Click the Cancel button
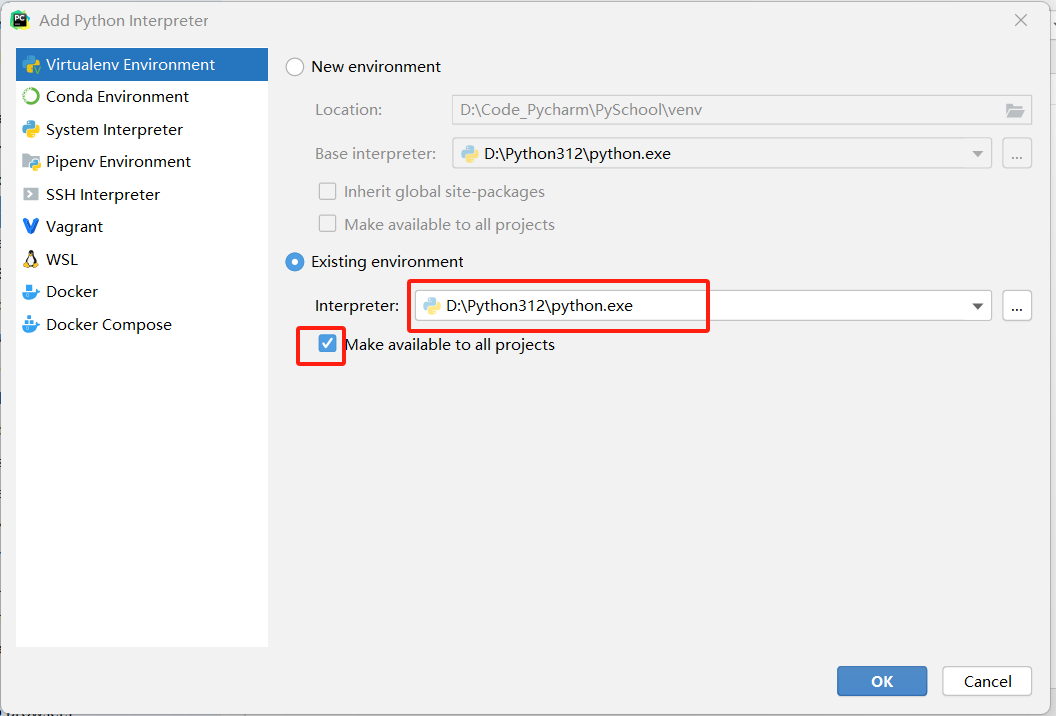The width and height of the screenshot is (1056, 716). (x=987, y=681)
